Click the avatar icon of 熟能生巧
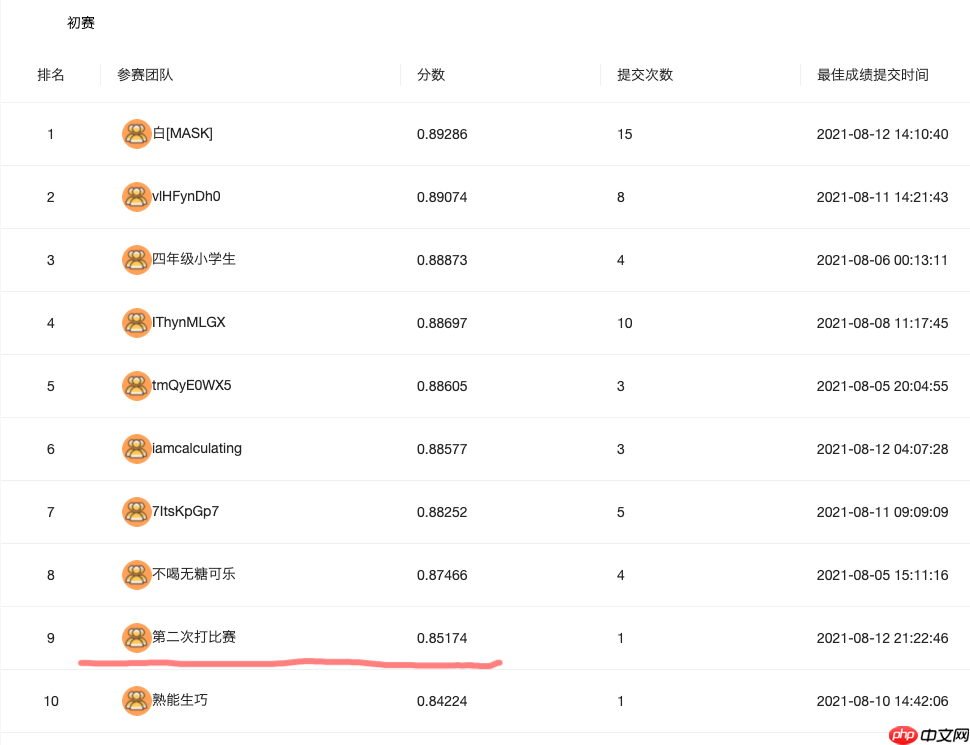970x745 pixels. tap(137, 701)
